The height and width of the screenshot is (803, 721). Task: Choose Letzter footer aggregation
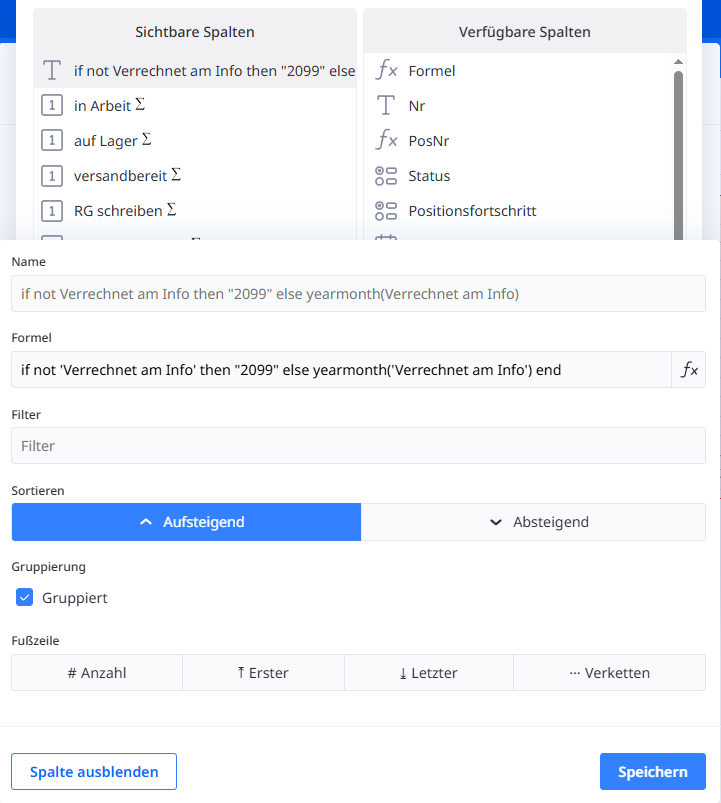(428, 673)
